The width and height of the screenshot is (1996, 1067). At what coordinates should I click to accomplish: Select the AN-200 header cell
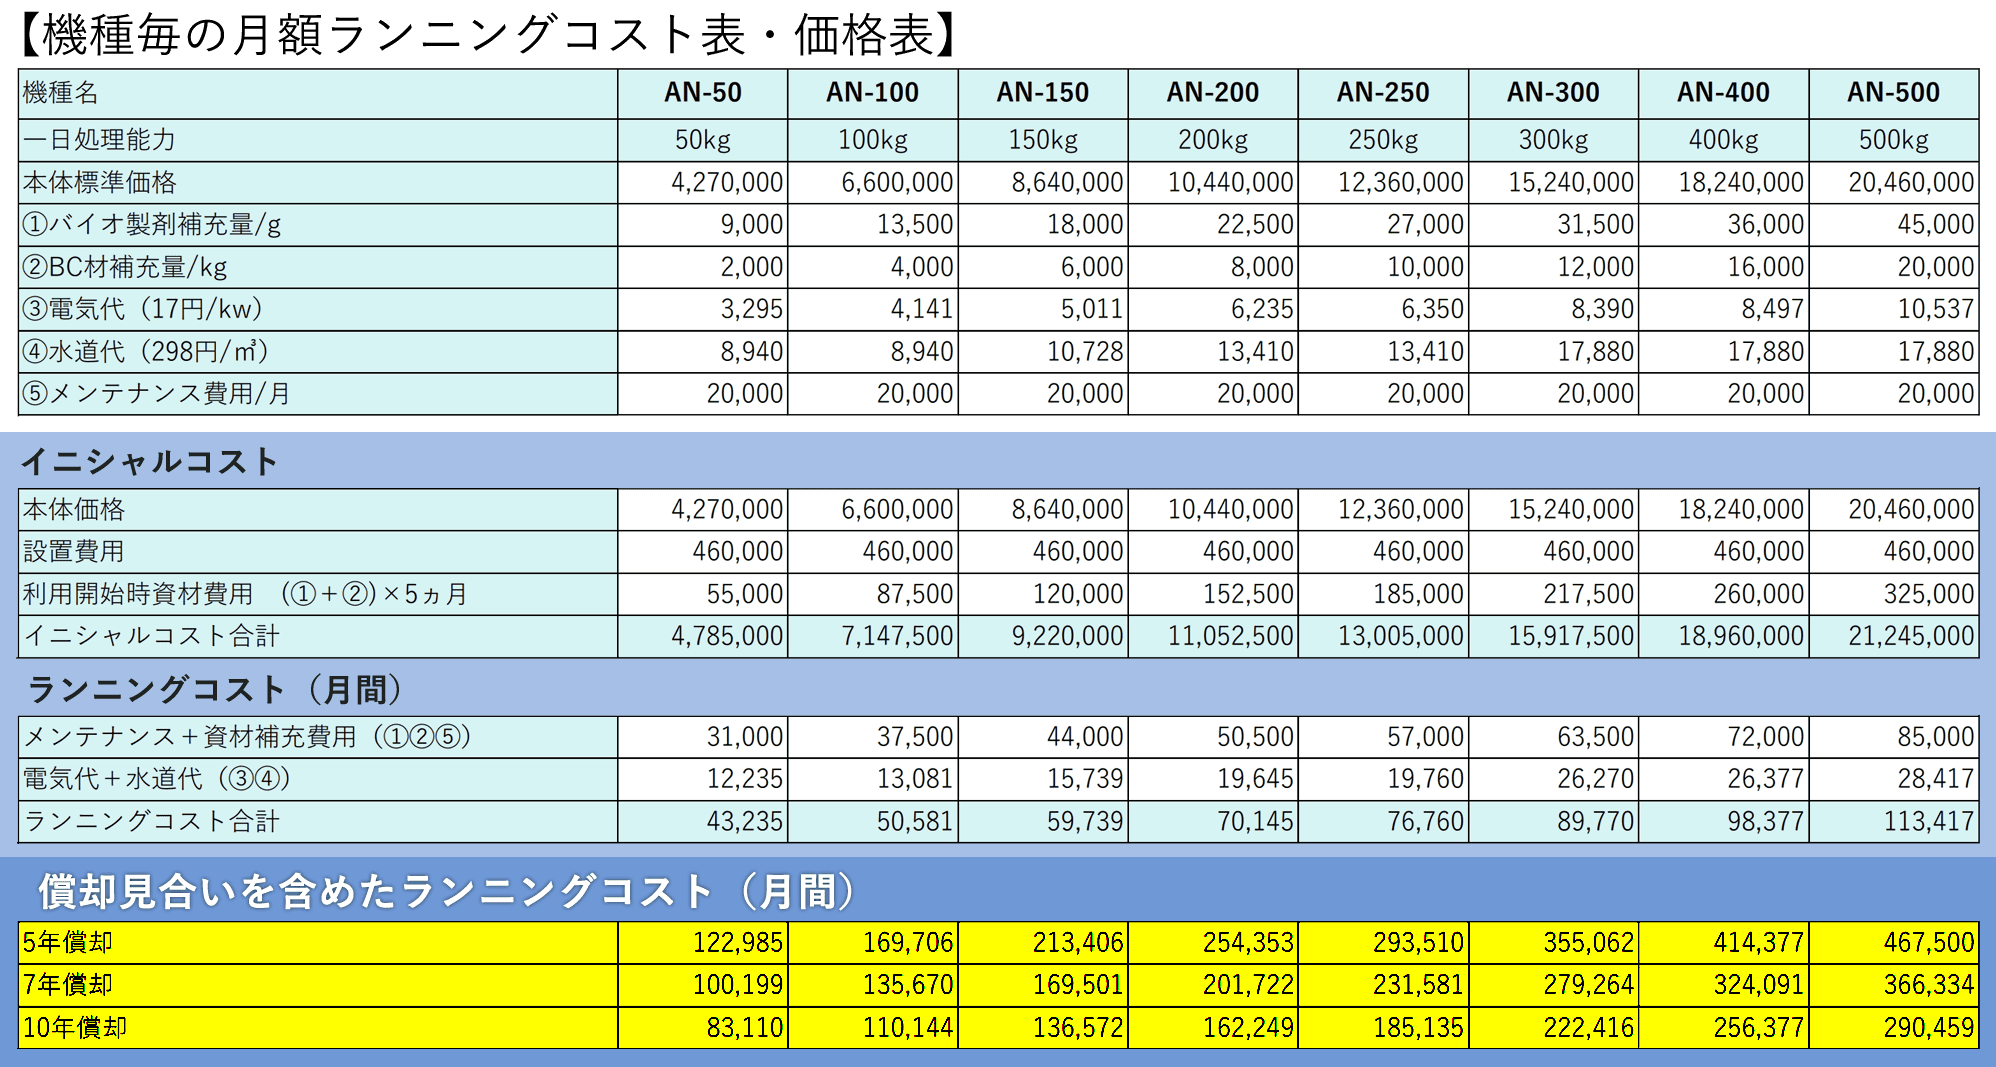[1213, 93]
